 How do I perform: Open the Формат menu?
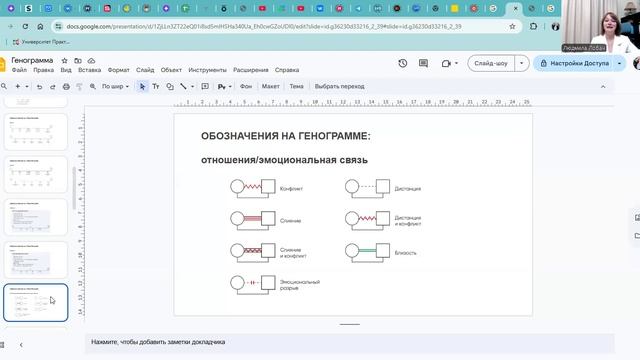[118, 70]
